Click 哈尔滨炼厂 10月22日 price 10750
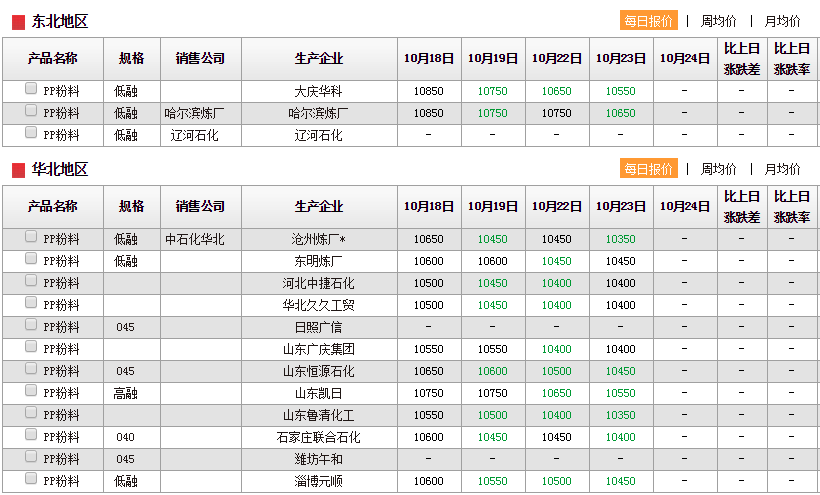This screenshot has height=495, width=820. click(x=556, y=113)
